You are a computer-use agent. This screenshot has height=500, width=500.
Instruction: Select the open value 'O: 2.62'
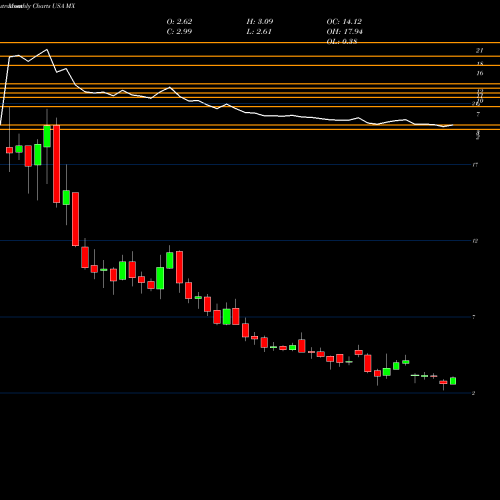[179, 22]
